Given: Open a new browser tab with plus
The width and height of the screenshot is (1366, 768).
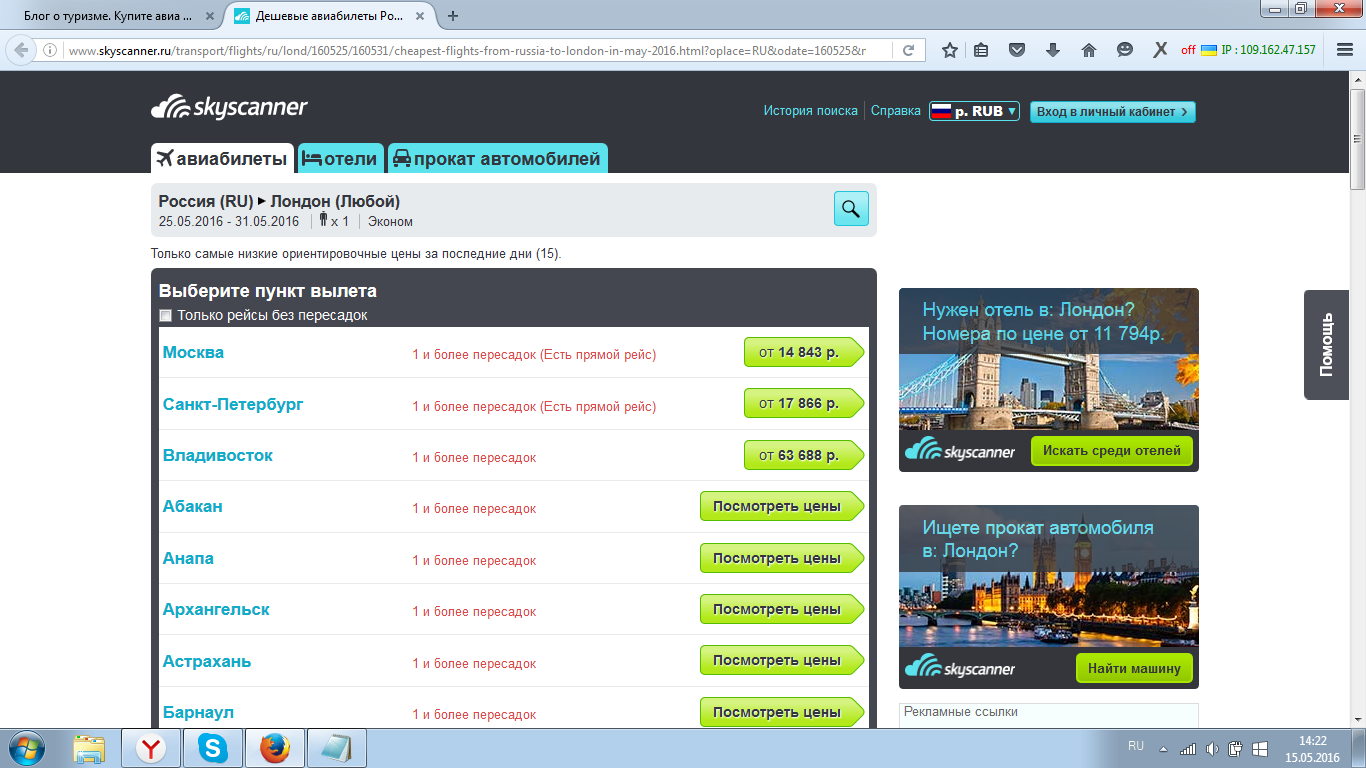Looking at the screenshot, I should (x=453, y=16).
